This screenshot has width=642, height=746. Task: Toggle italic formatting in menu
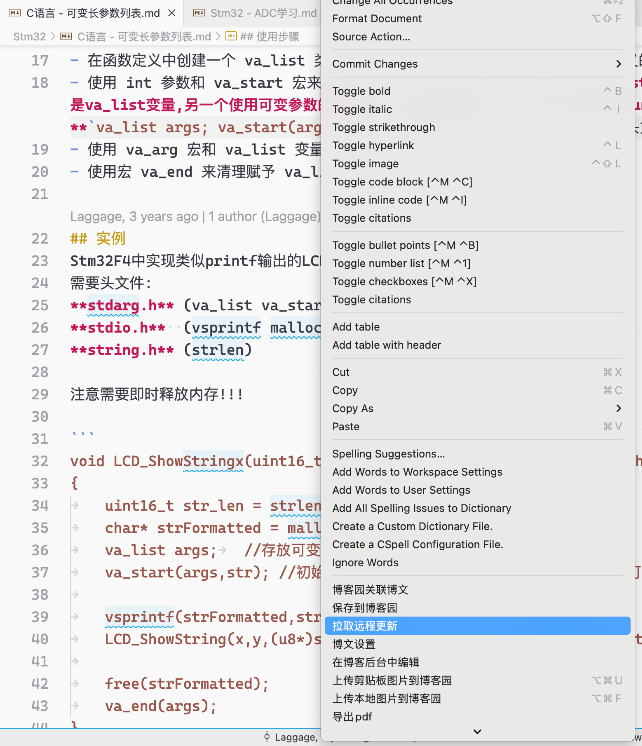[x=477, y=109]
